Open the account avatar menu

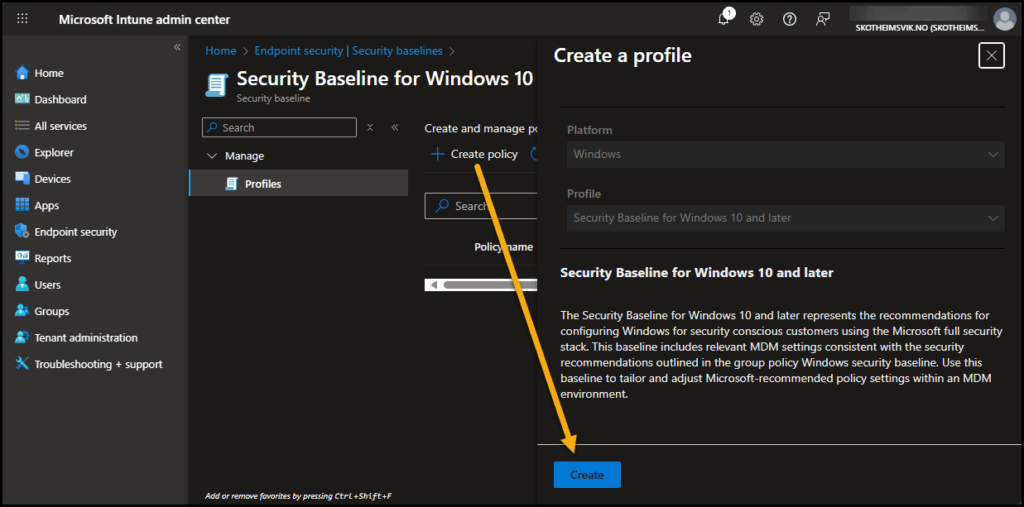1004,19
